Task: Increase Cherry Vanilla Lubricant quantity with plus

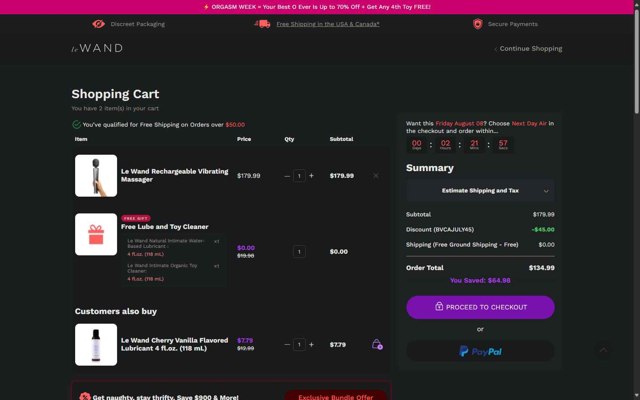Action: tap(311, 344)
